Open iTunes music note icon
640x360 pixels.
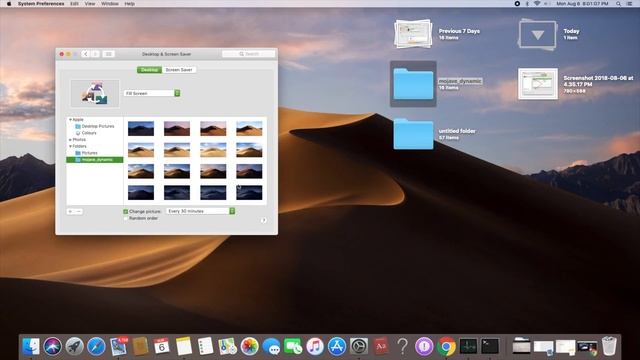[x=315, y=346]
